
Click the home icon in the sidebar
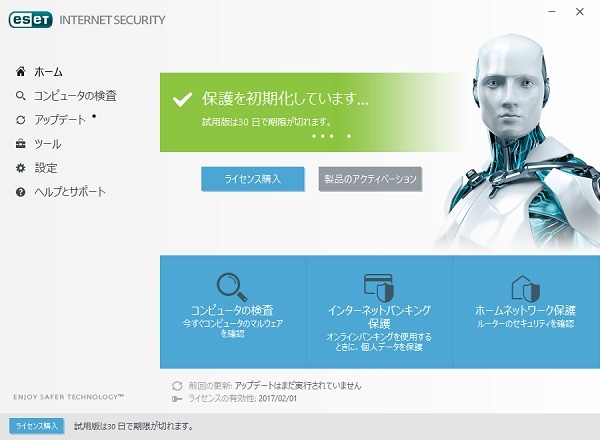click(21, 71)
